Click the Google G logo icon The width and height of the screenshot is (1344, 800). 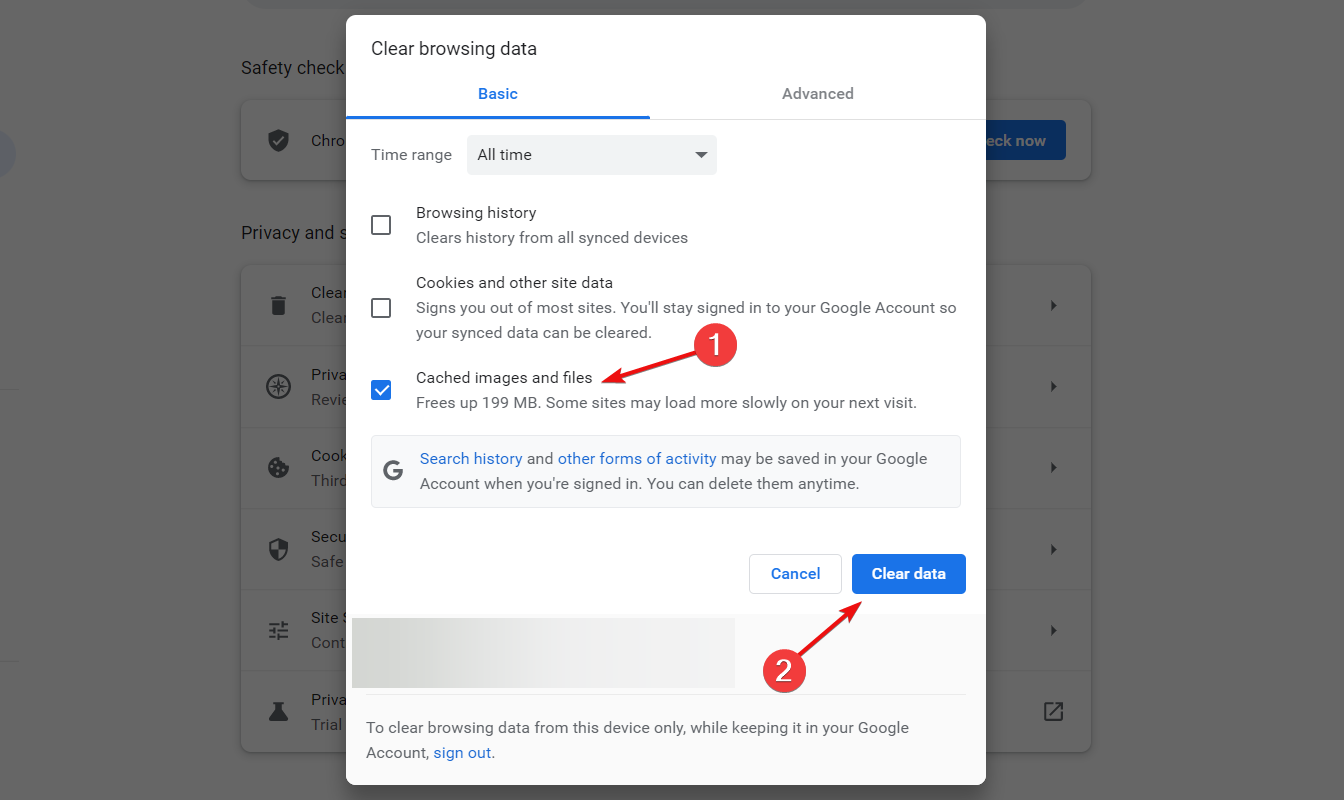pyautogui.click(x=393, y=471)
